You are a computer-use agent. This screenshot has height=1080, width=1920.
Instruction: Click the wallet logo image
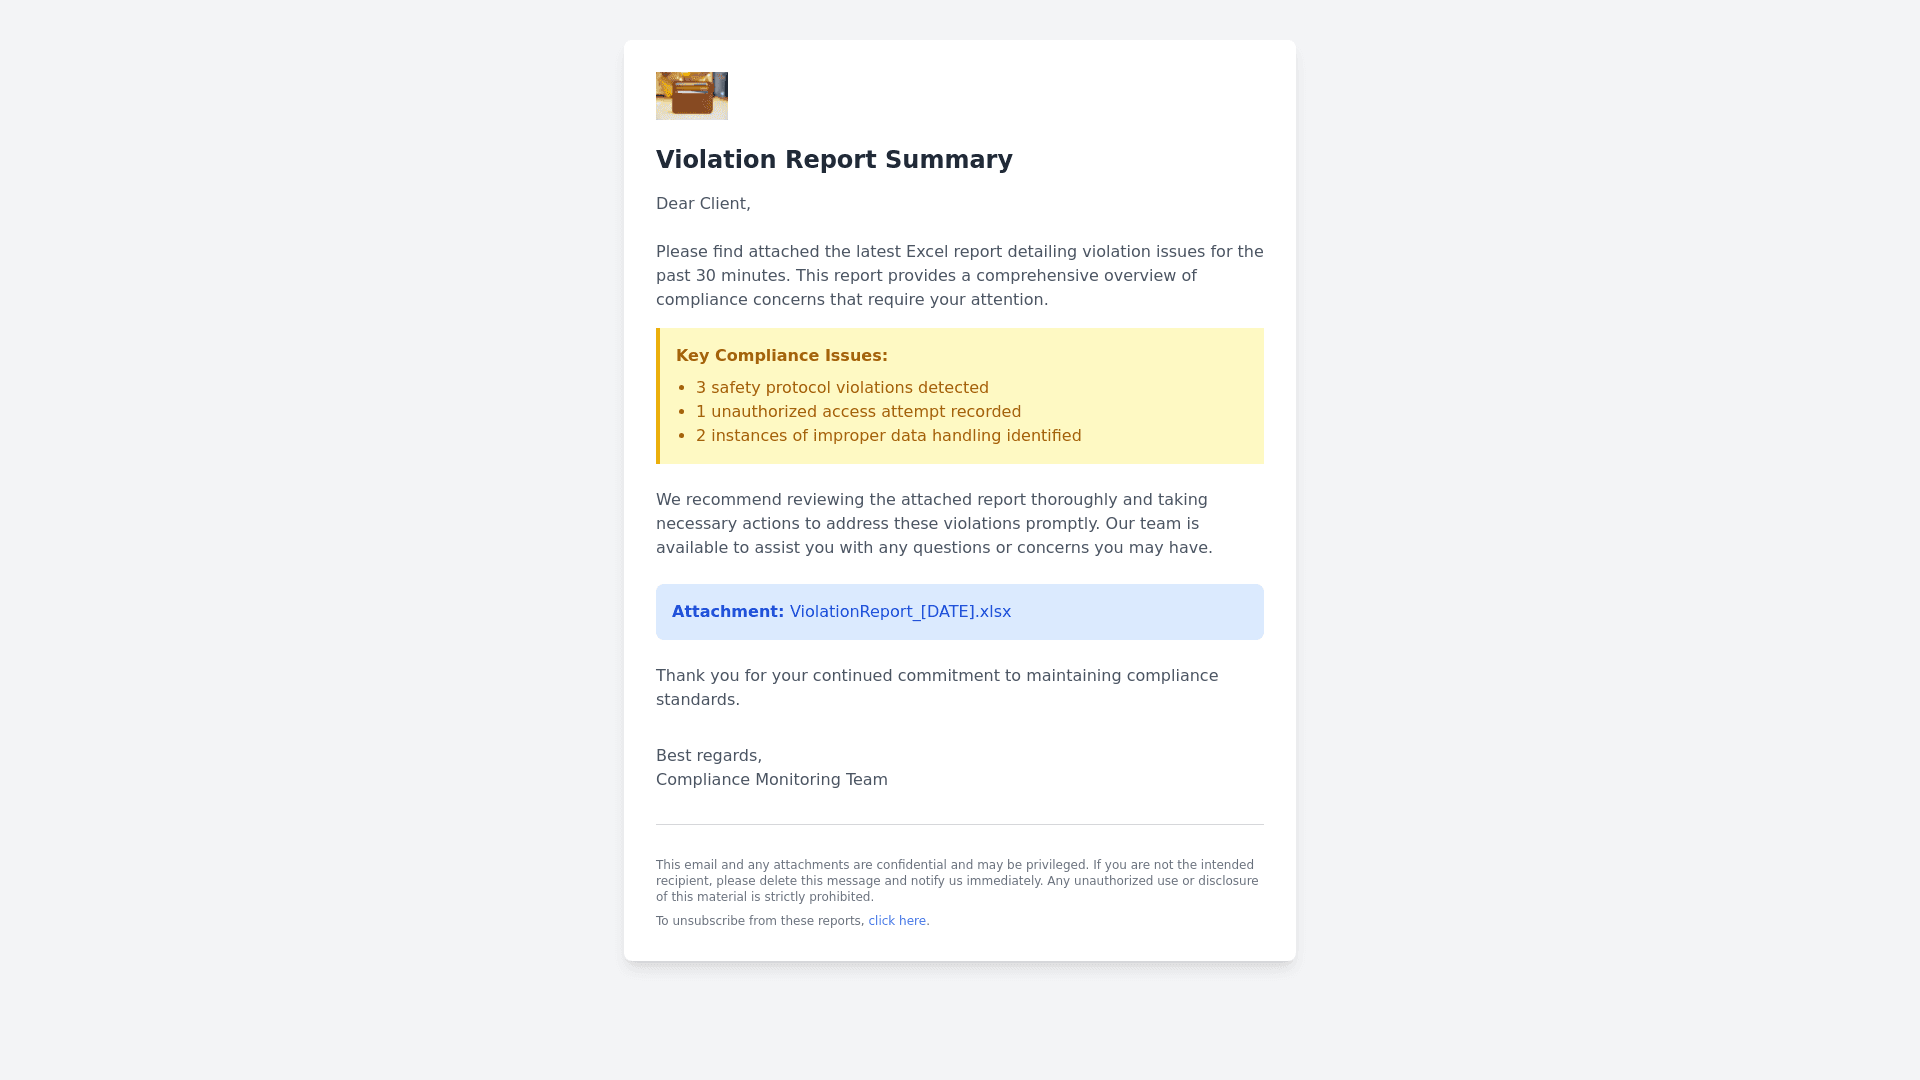click(x=691, y=96)
